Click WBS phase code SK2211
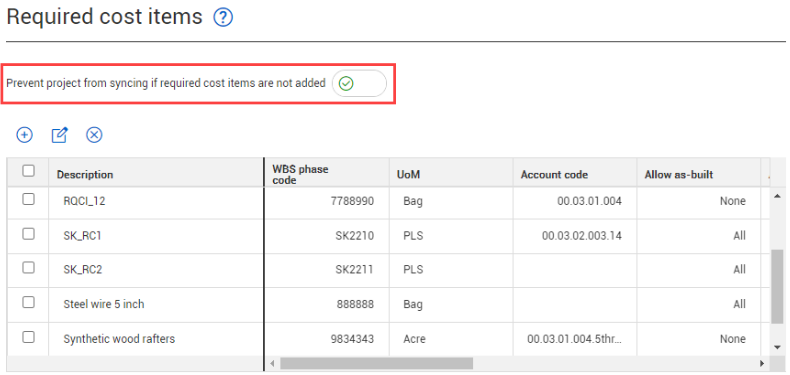 [x=355, y=270]
